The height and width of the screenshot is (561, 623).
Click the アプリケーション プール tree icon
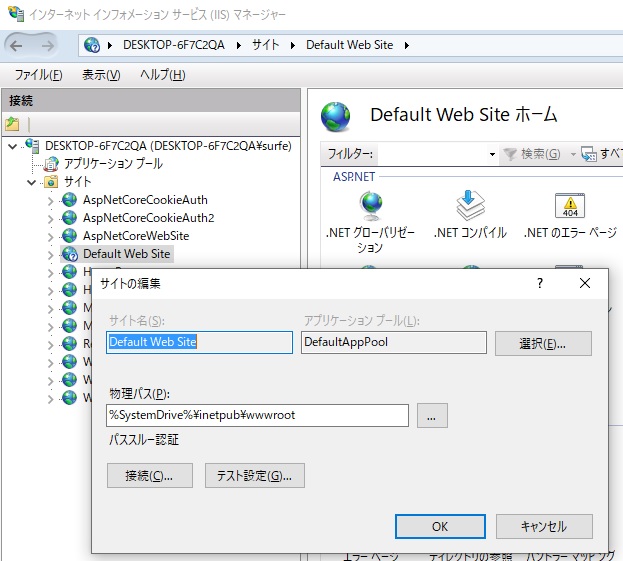tap(51, 164)
